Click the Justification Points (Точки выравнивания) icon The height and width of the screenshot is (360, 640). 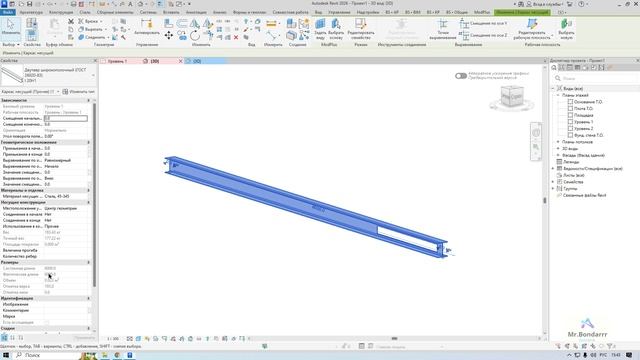click(443, 29)
